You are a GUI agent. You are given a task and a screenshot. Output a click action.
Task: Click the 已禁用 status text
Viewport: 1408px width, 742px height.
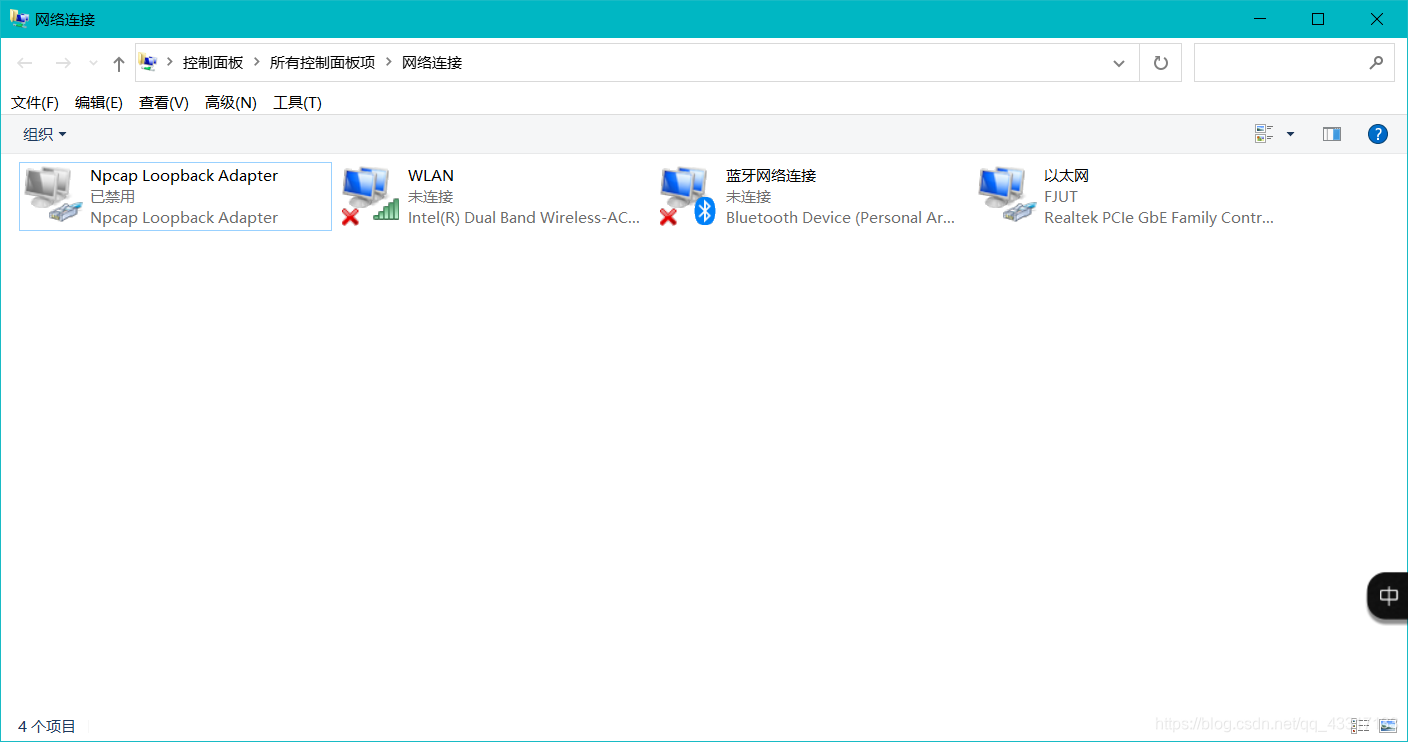point(113,197)
